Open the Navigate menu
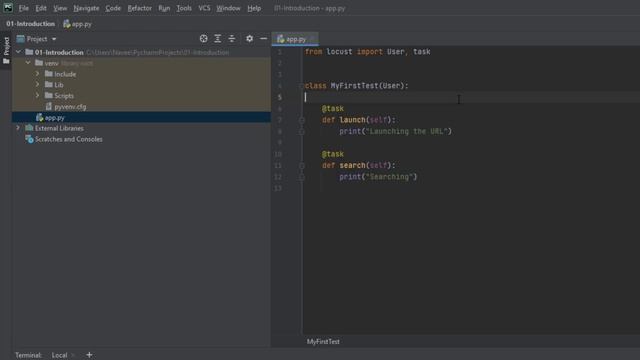The image size is (640, 360). [x=86, y=8]
